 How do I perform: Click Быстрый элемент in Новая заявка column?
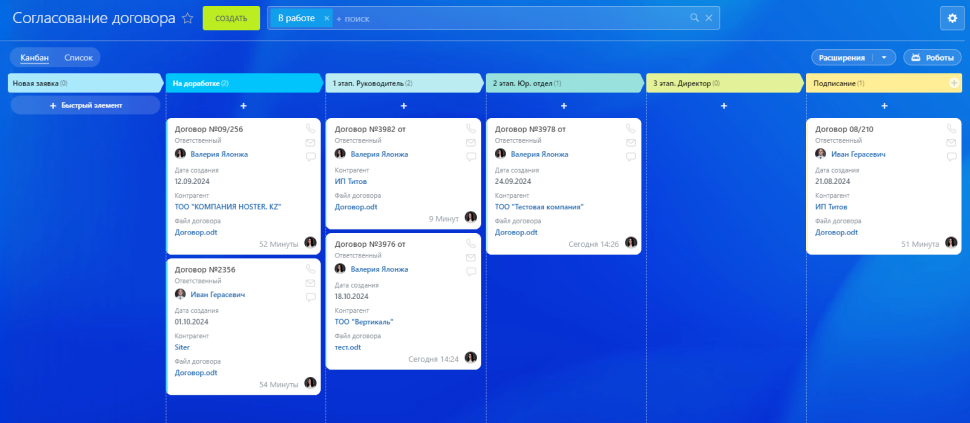(x=85, y=105)
